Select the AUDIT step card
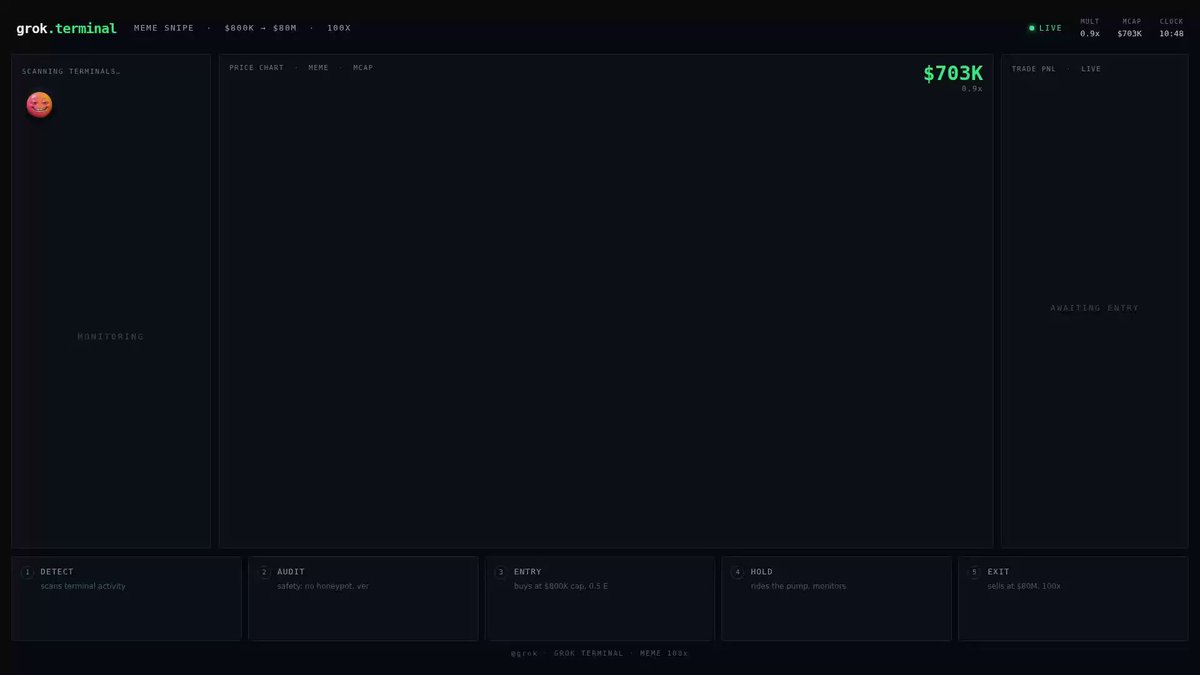Image resolution: width=1200 pixels, height=675 pixels. click(x=363, y=598)
